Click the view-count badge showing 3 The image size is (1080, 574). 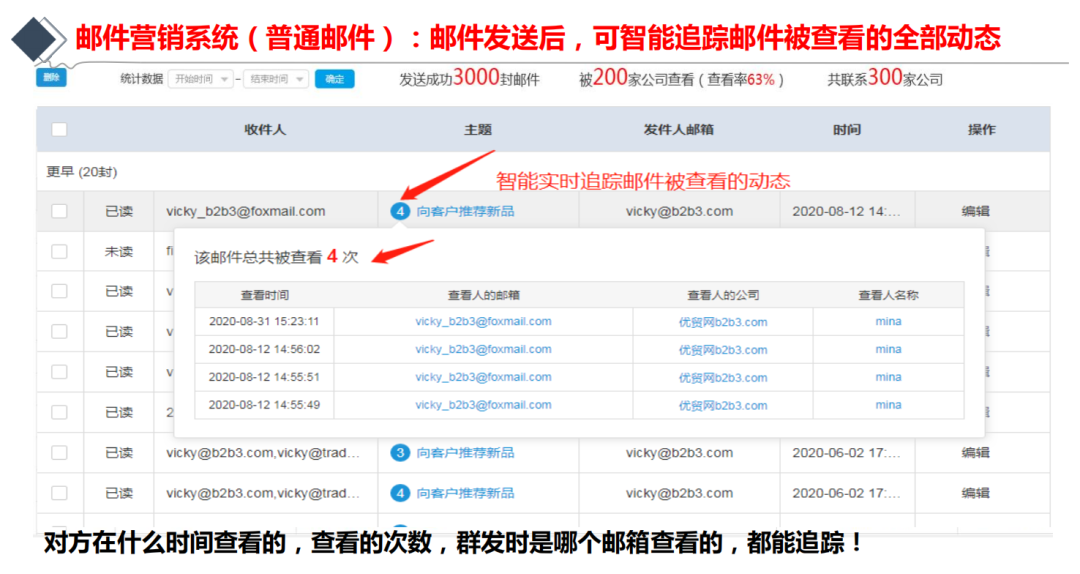point(400,453)
